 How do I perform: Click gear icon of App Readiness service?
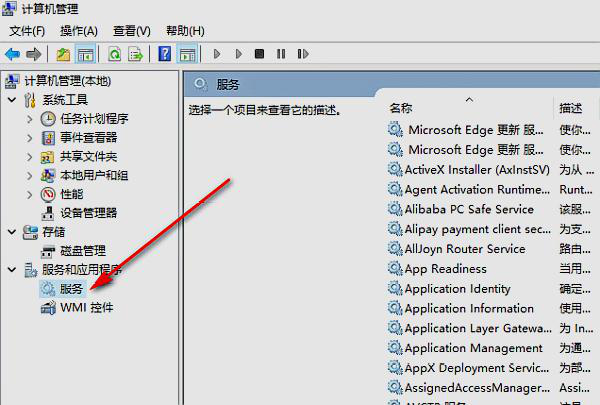click(395, 268)
